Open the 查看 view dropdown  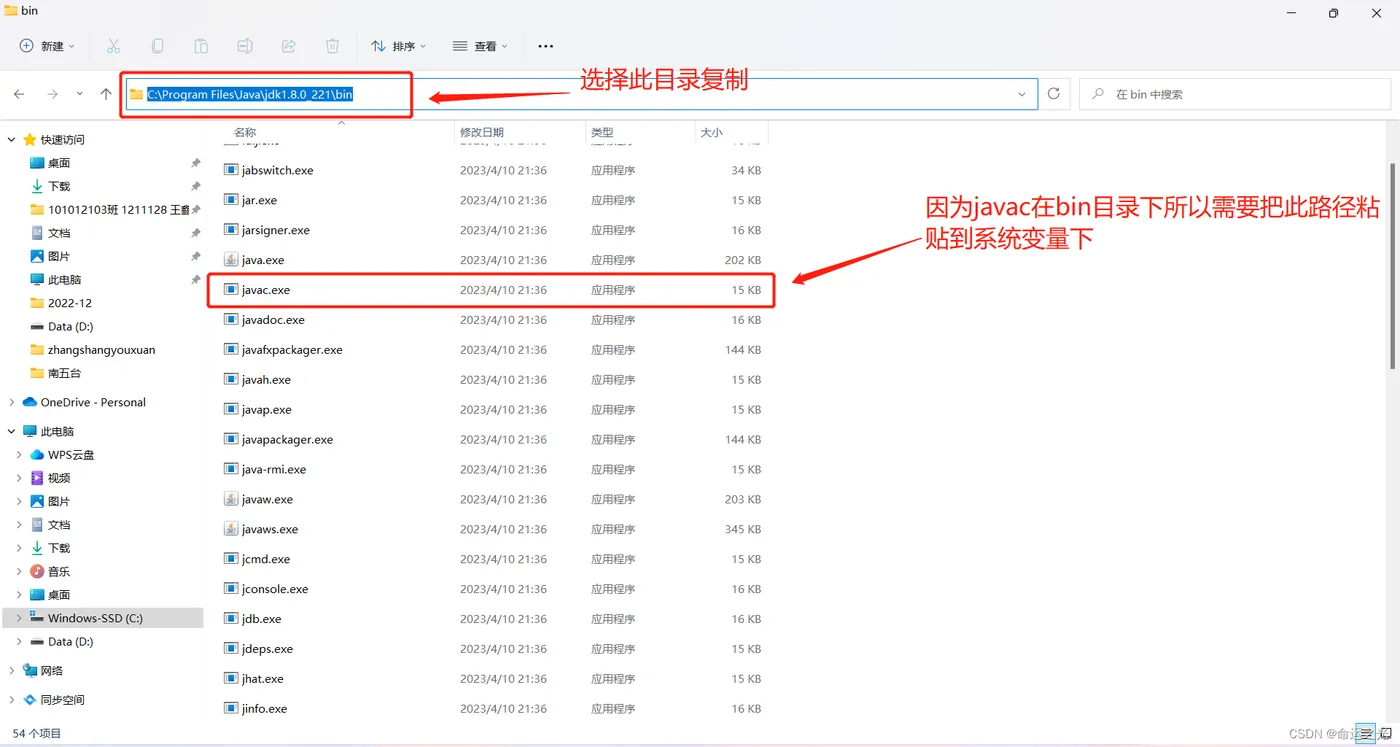(x=480, y=46)
